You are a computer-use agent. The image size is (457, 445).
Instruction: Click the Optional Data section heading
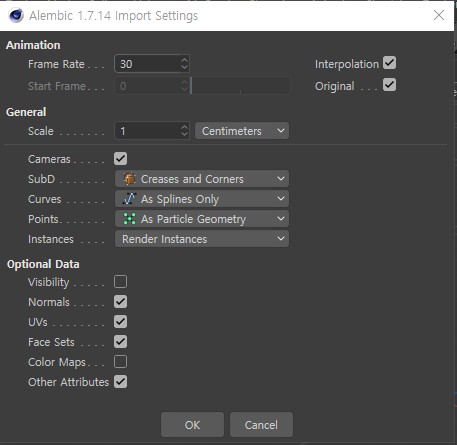[43, 264]
